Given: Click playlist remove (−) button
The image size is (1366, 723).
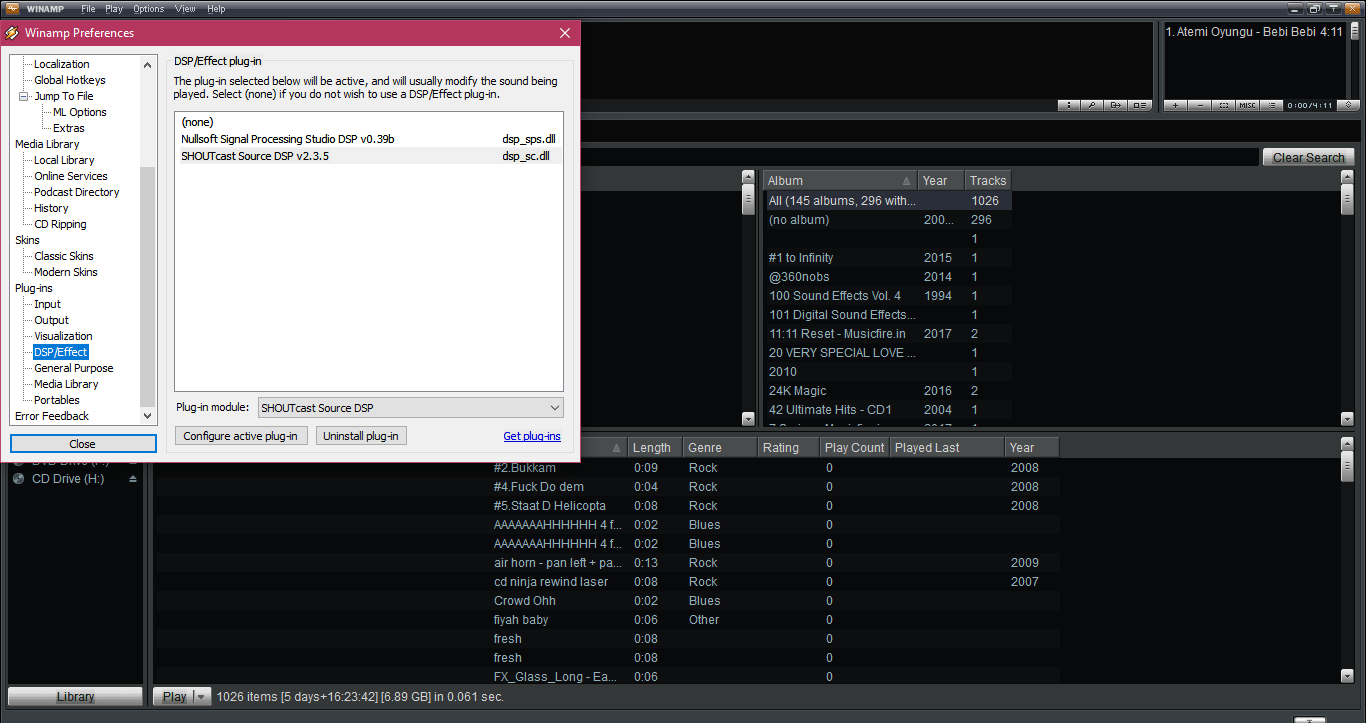Looking at the screenshot, I should pos(1200,105).
